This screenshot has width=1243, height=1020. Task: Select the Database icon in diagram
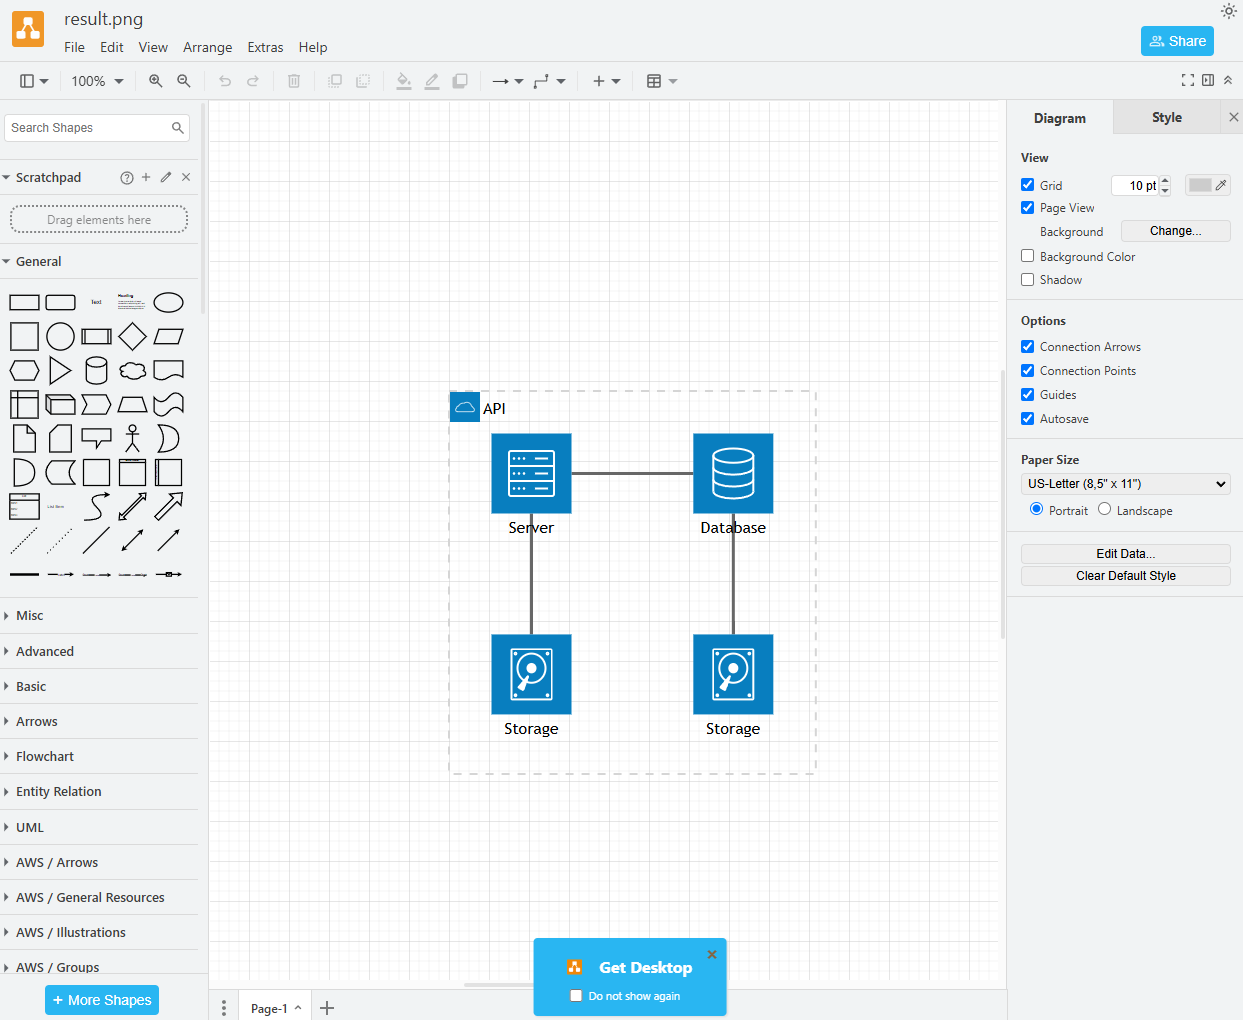pyautogui.click(x=733, y=473)
